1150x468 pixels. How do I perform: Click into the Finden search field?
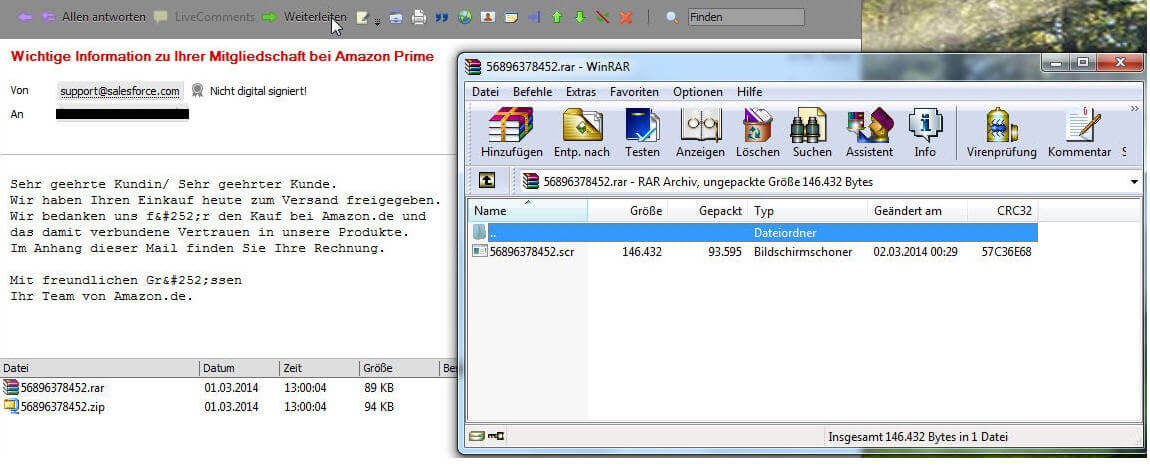[x=746, y=17]
